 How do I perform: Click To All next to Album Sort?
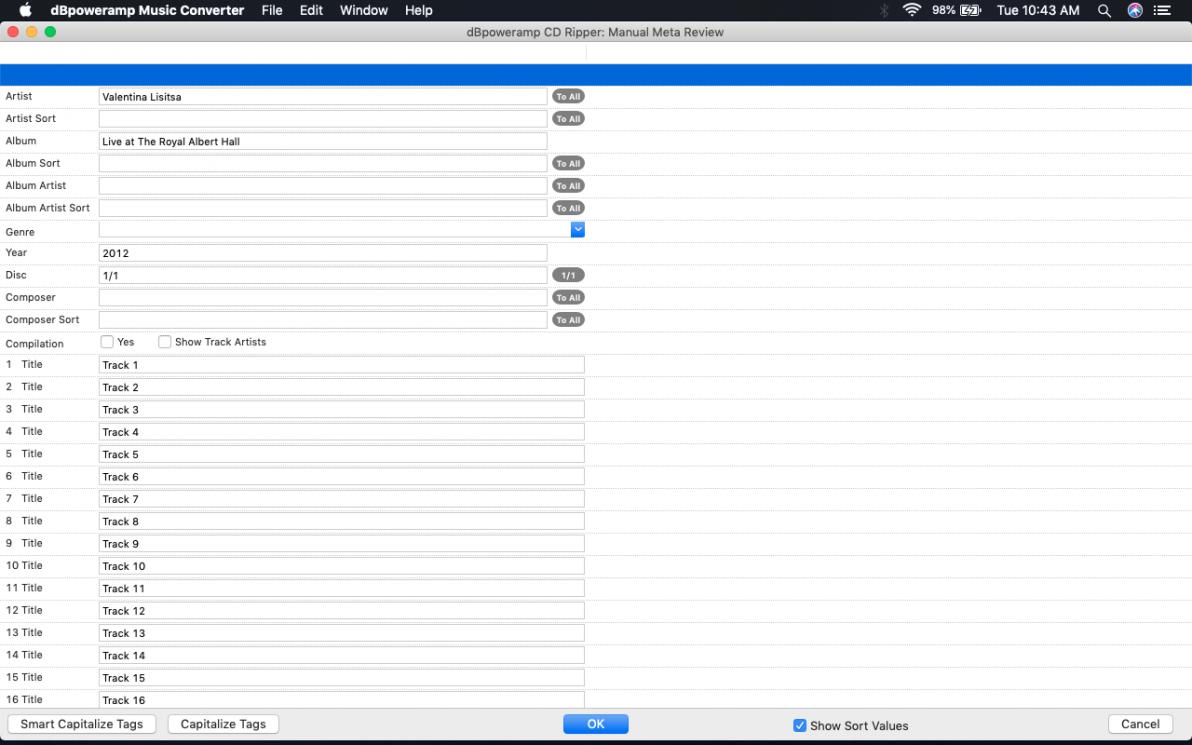click(x=568, y=163)
